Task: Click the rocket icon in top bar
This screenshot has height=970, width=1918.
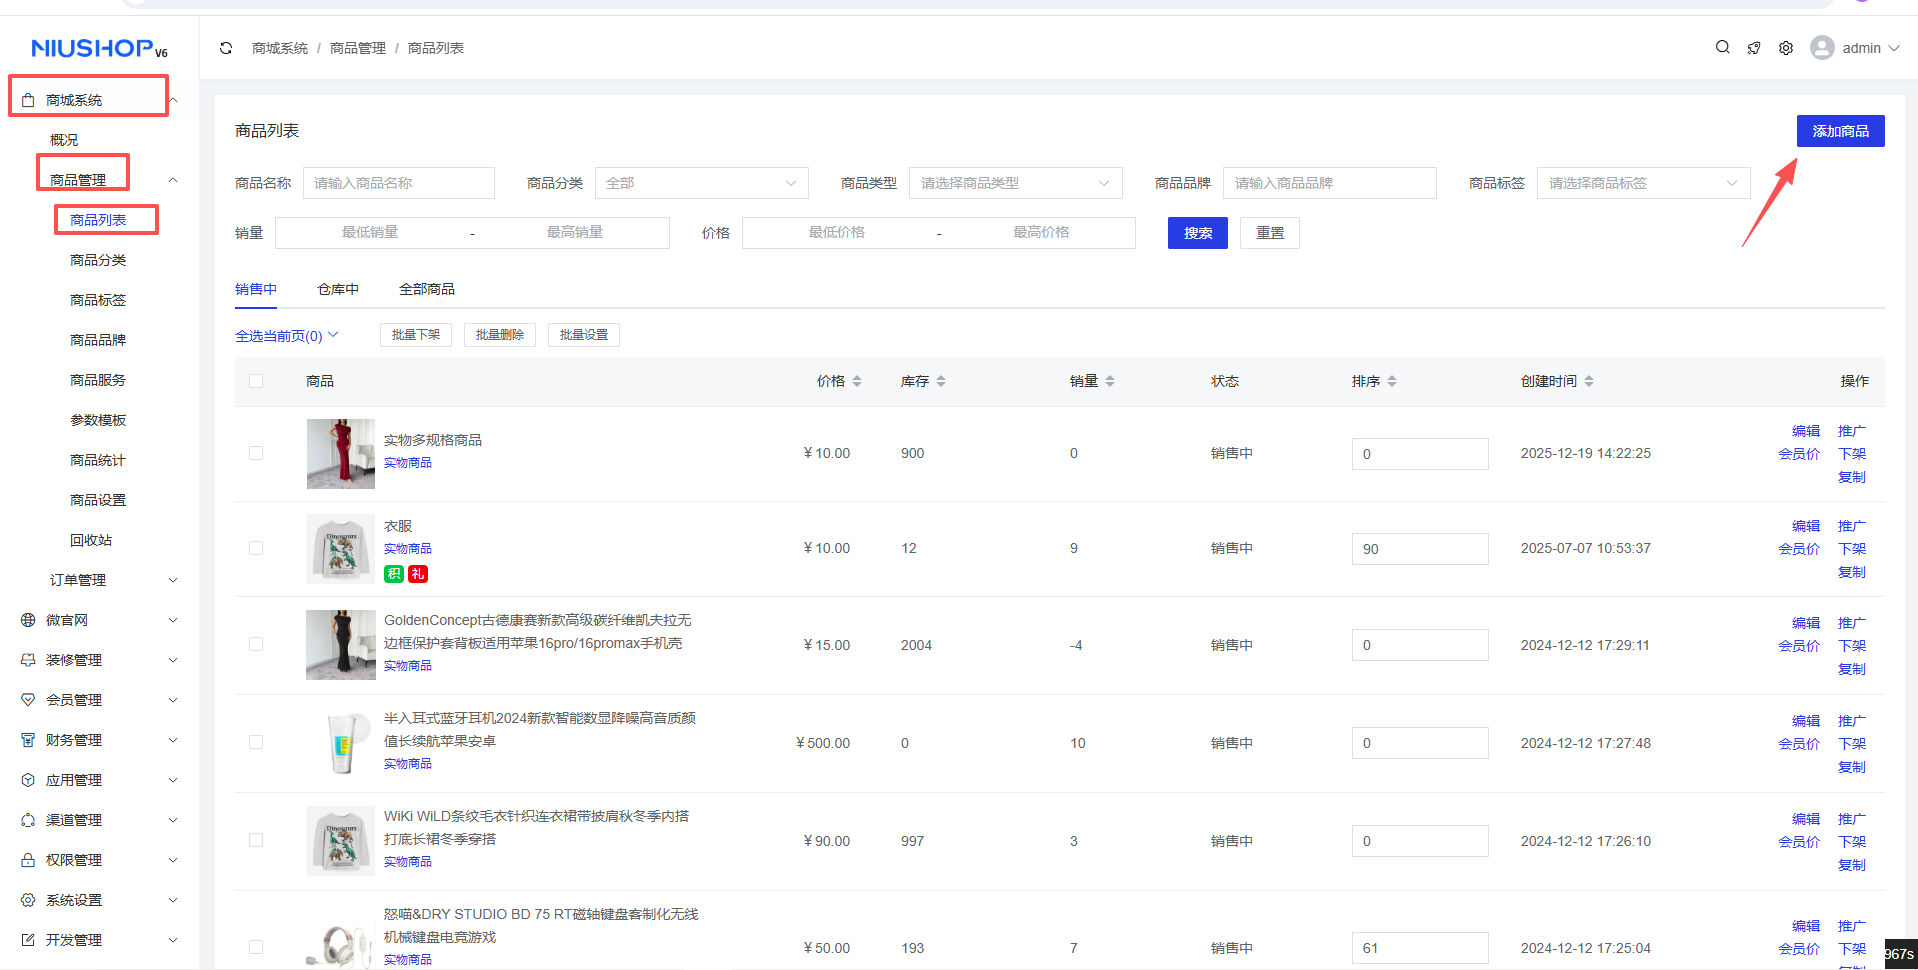Action: (x=1754, y=48)
